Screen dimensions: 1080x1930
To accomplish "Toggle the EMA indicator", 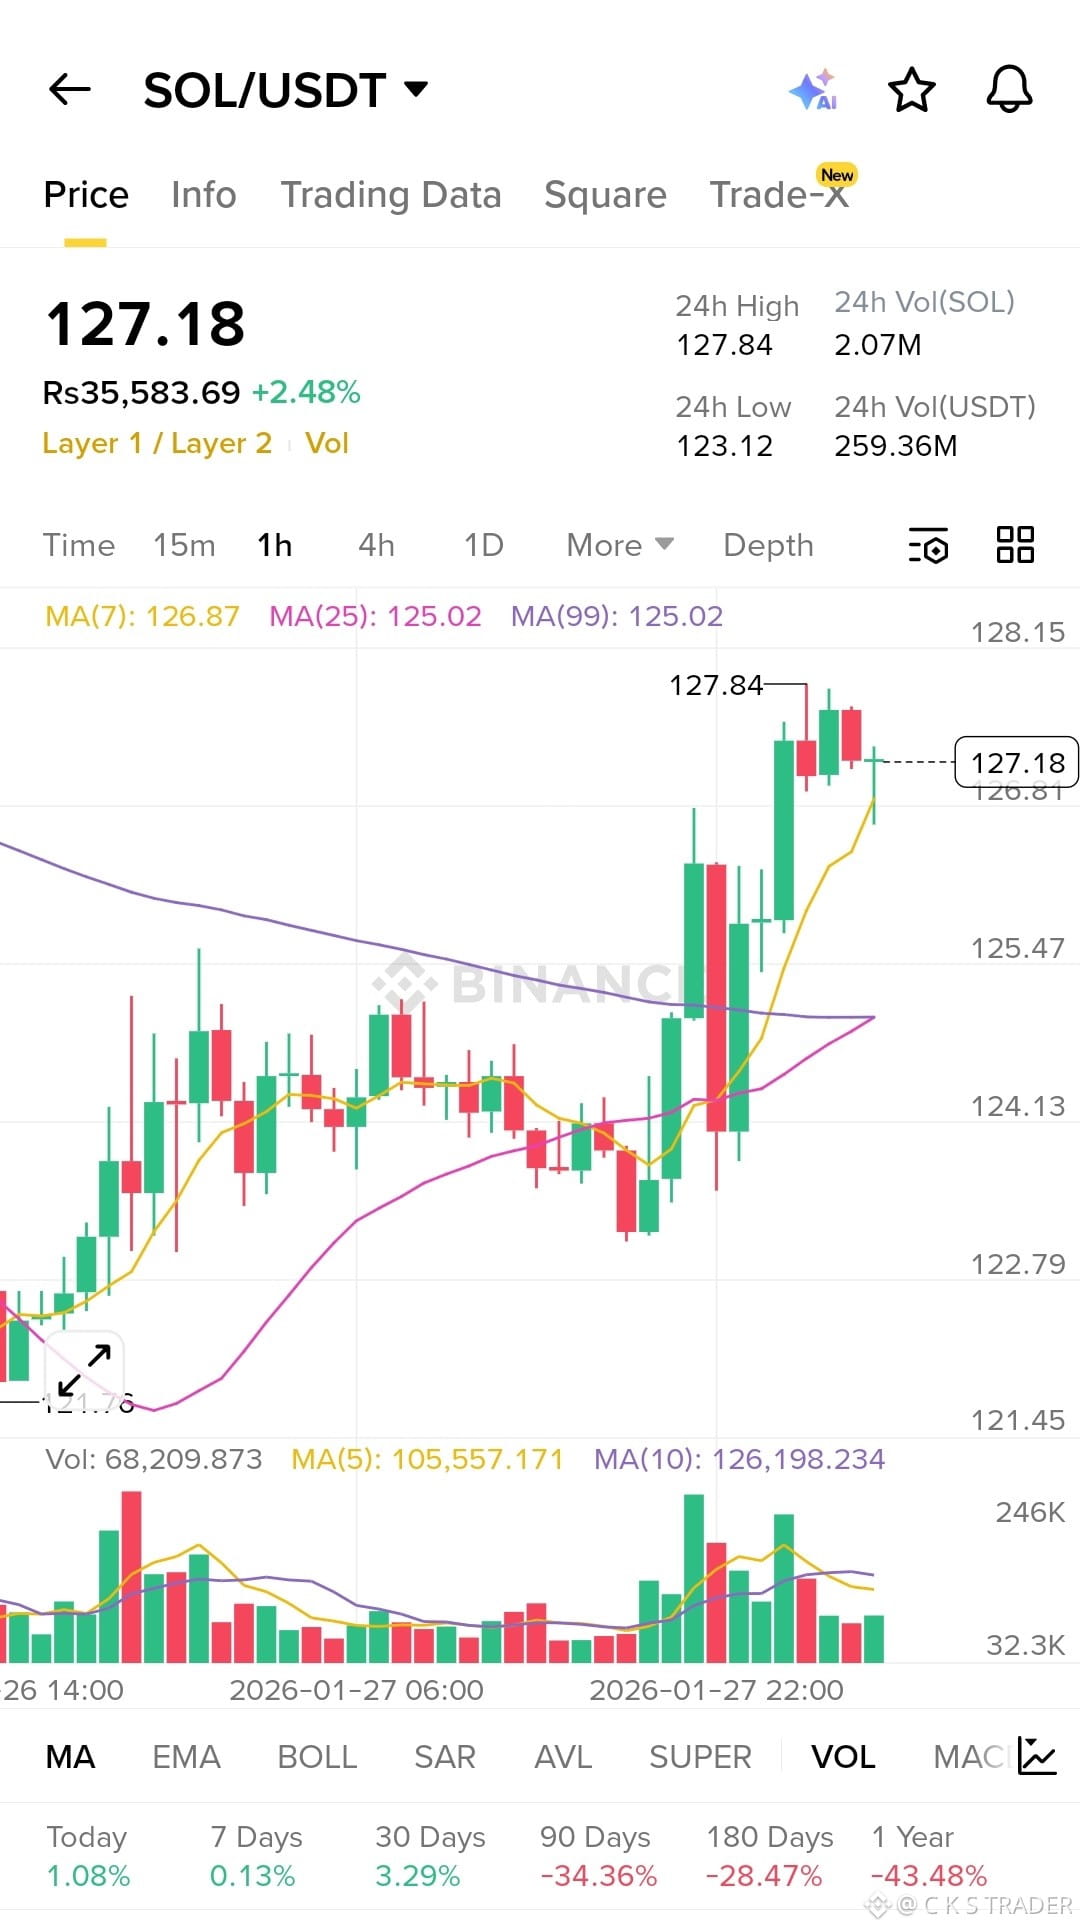I will 186,1757.
